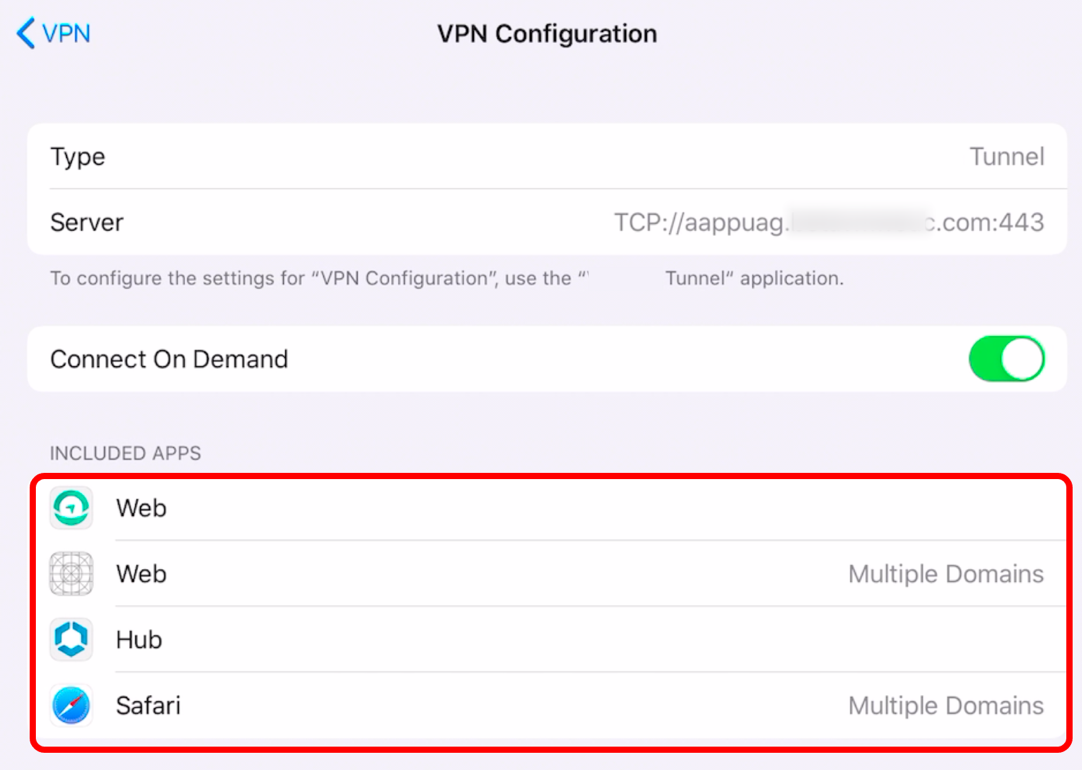Select the Safari app name
This screenshot has width=1082, height=770.
[x=149, y=706]
